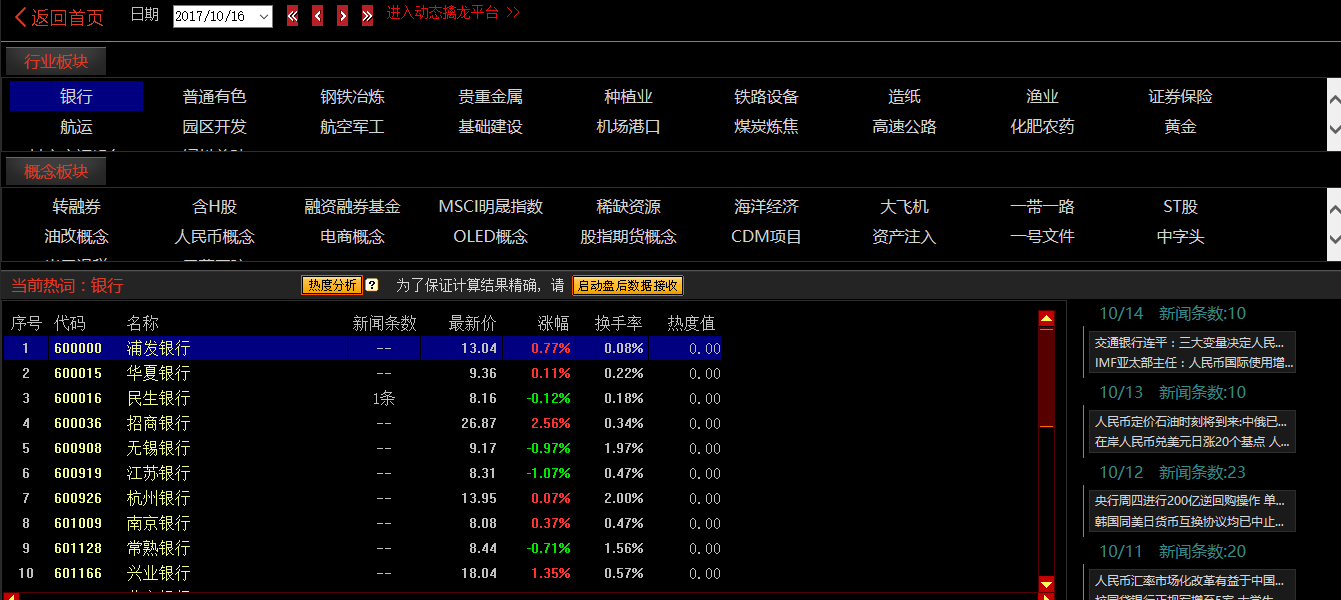Click the 启动盘后数据接收 button
The image size is (1341, 600).
pos(627,285)
